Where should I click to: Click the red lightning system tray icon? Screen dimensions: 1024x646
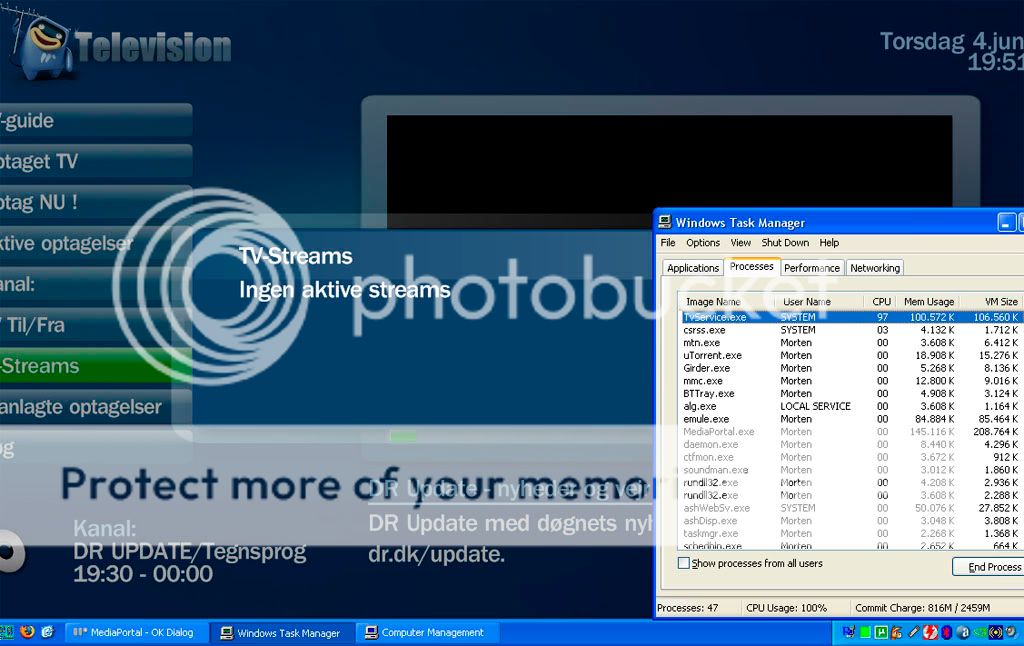pos(929,632)
